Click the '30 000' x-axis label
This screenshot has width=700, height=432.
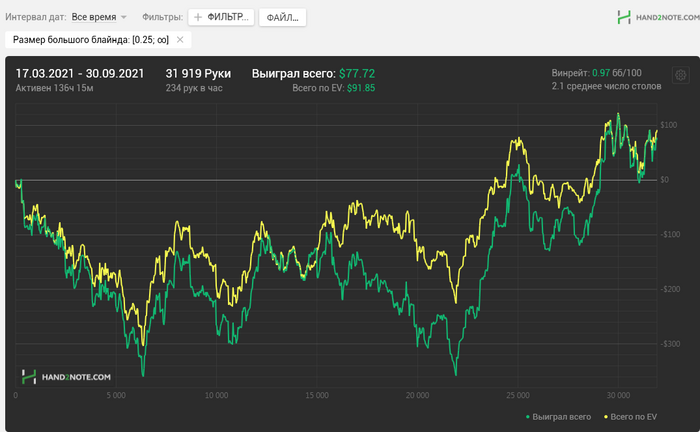(618, 395)
